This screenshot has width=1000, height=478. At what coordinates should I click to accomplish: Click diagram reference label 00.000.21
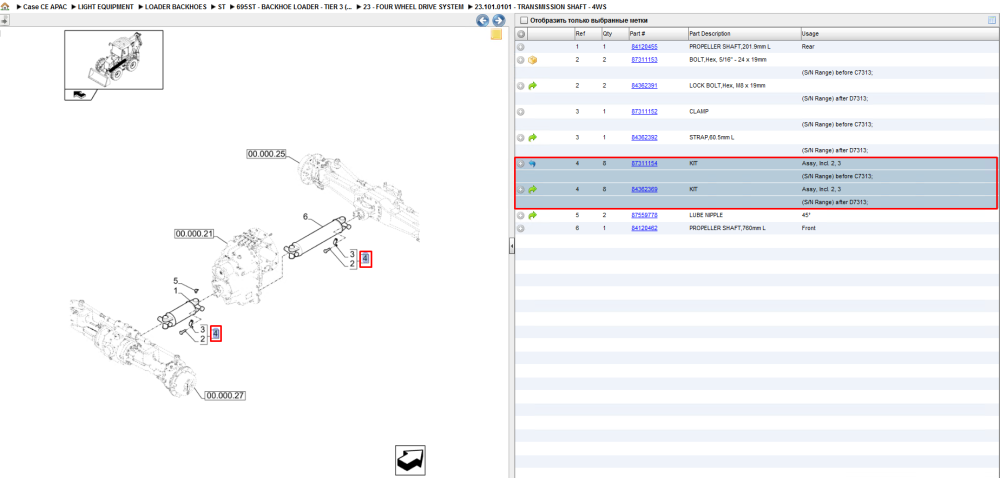(194, 235)
